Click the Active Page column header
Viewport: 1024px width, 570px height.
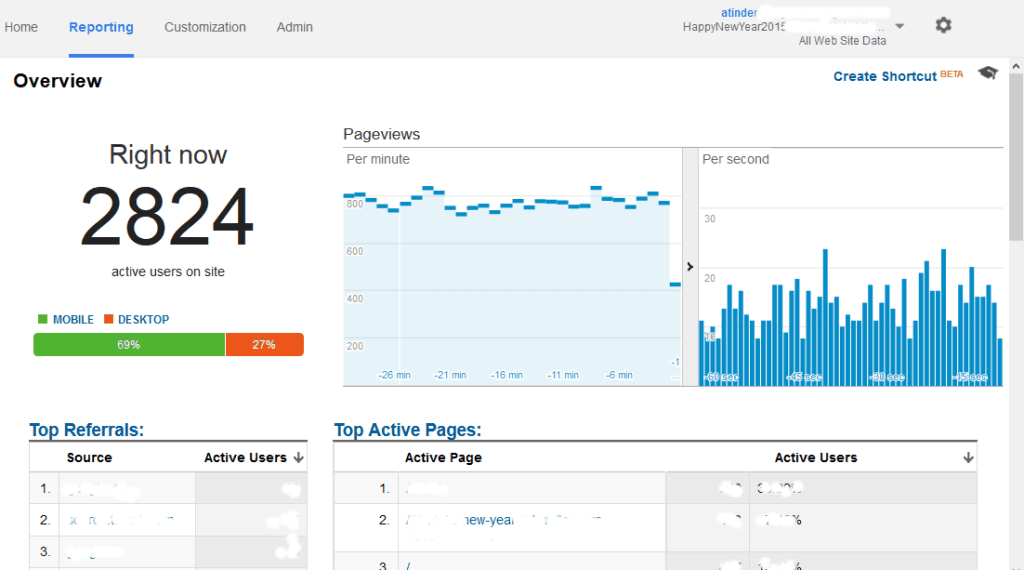[x=443, y=458]
